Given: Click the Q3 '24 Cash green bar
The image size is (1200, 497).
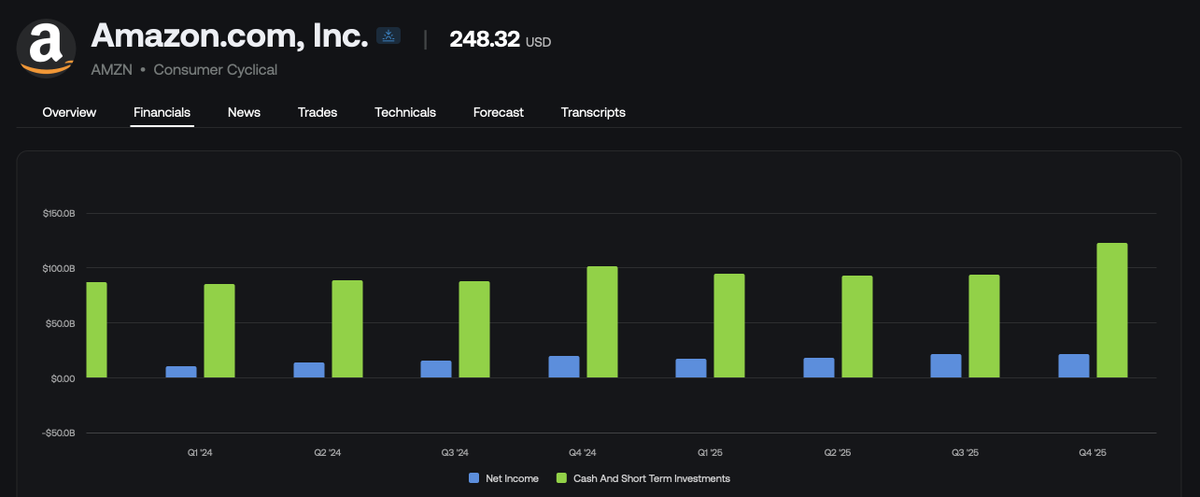Looking at the screenshot, I should tap(474, 329).
